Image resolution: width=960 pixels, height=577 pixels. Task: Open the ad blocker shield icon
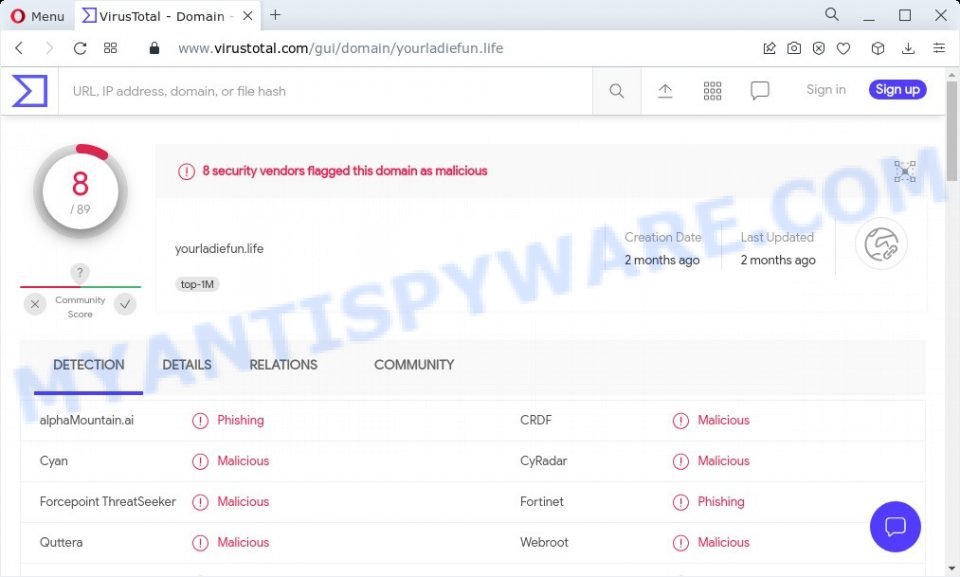(x=819, y=48)
